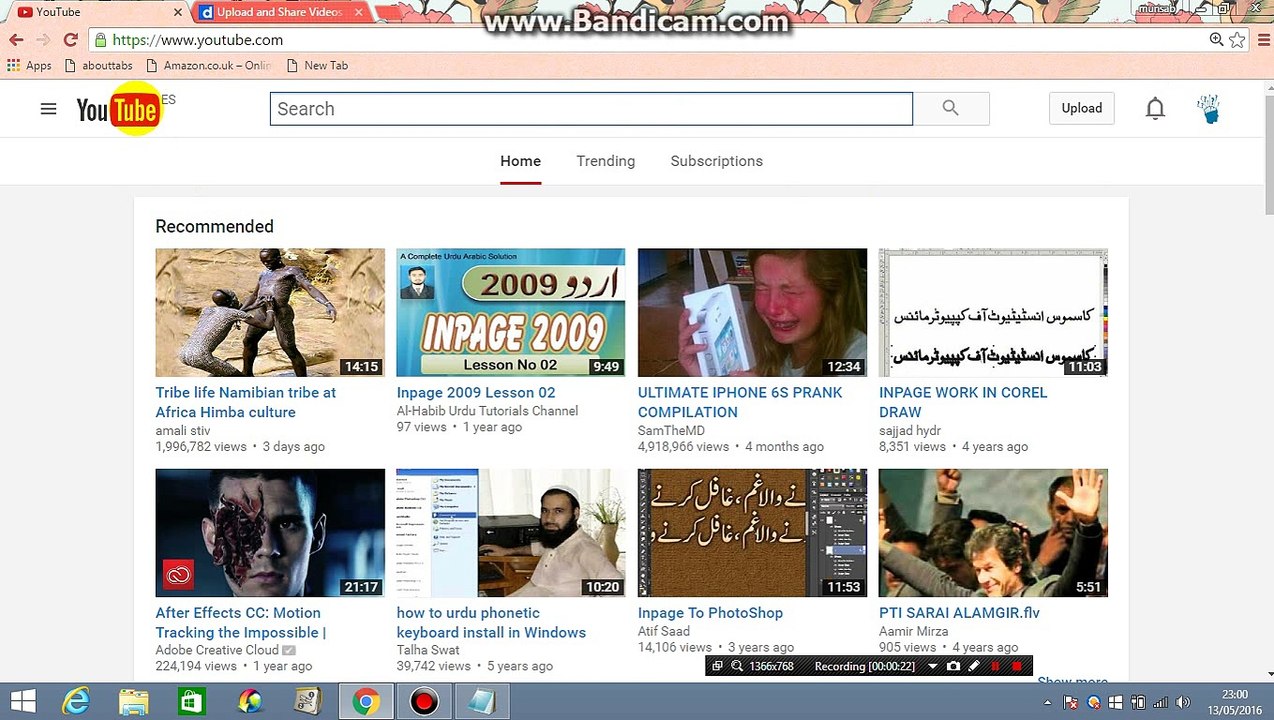Visit the Talha Swat channel
The height and width of the screenshot is (720, 1274).
coord(428,650)
